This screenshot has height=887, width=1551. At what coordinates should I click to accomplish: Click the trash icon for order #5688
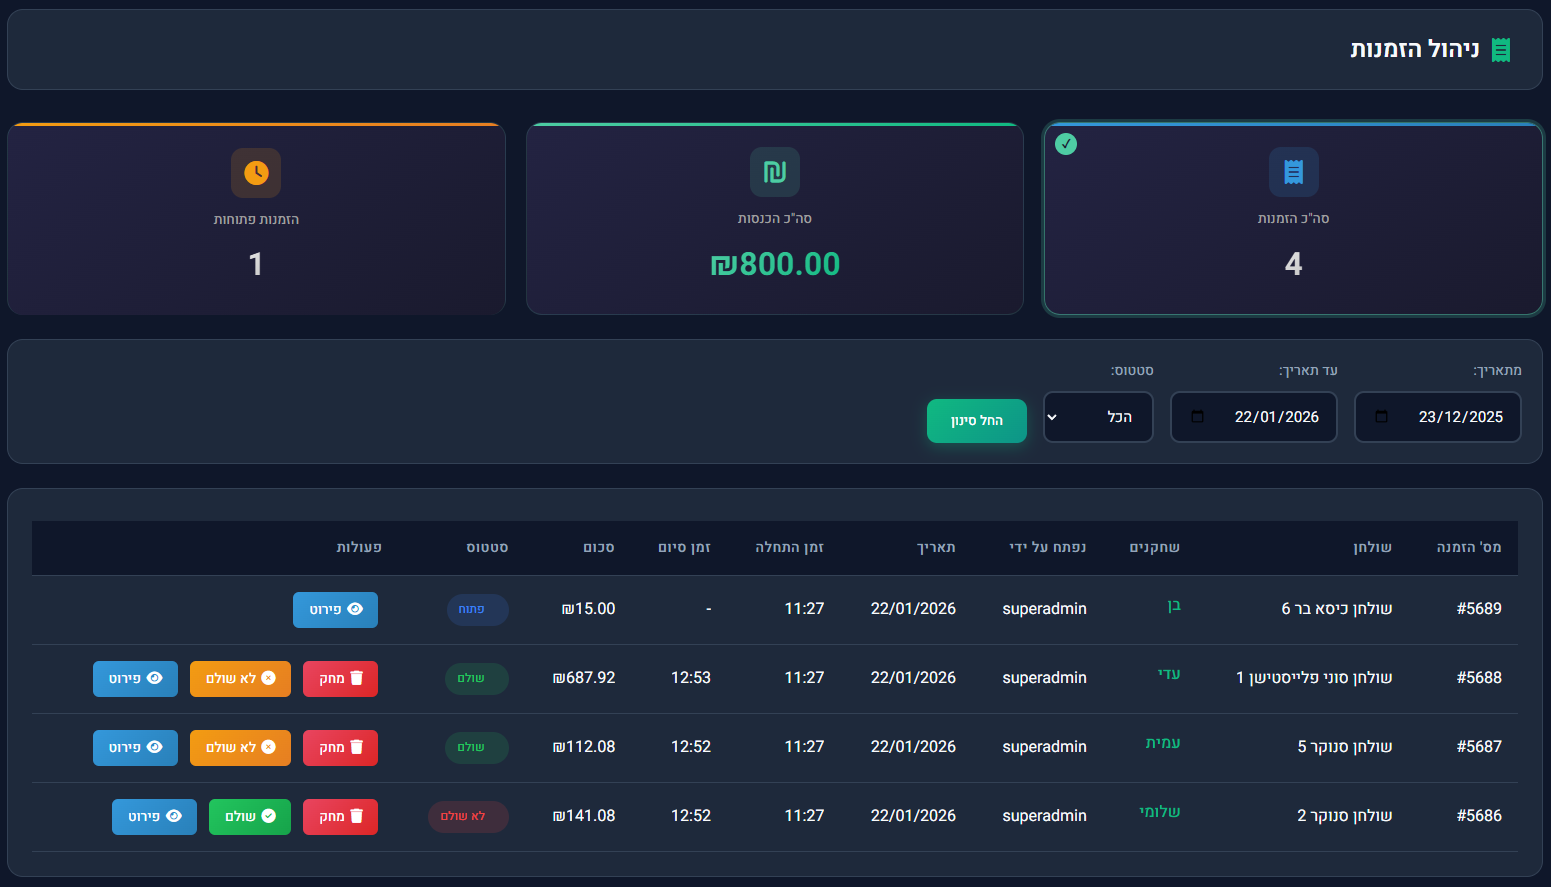point(356,678)
